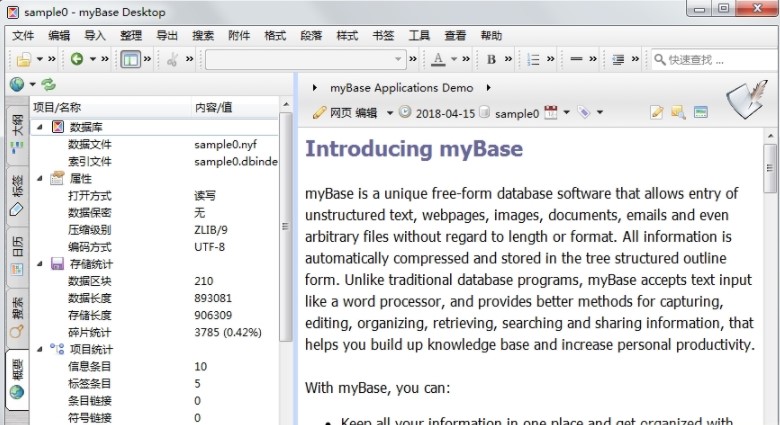Select the 数据文件 row

tap(155, 144)
